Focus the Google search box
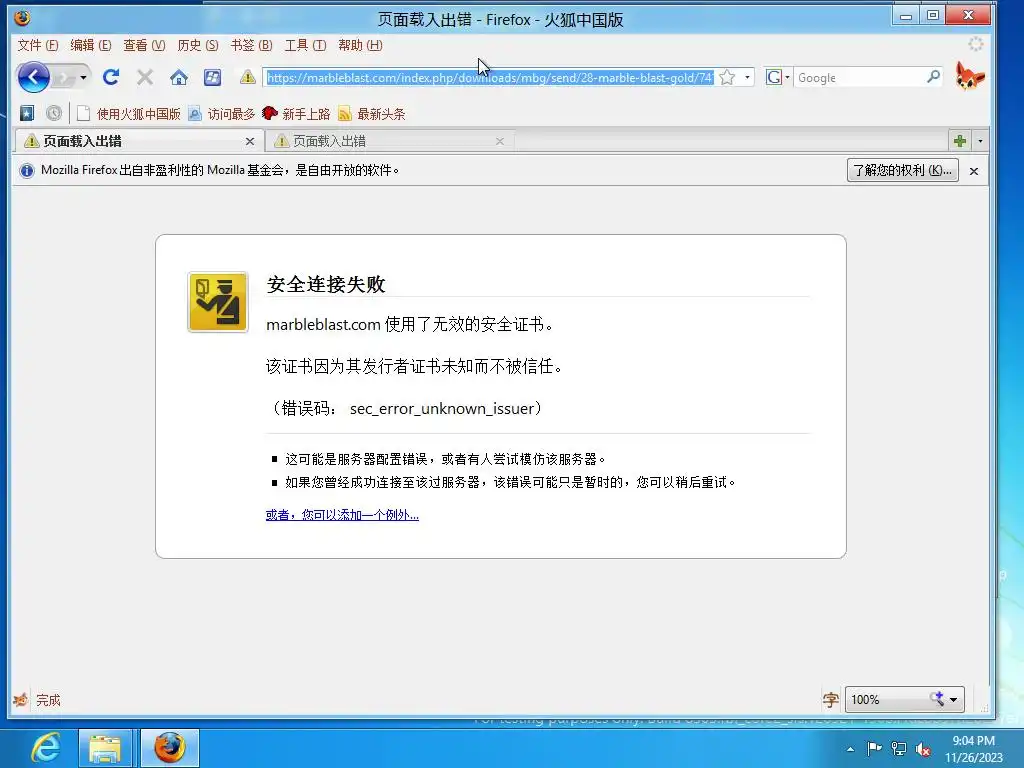 (x=859, y=78)
